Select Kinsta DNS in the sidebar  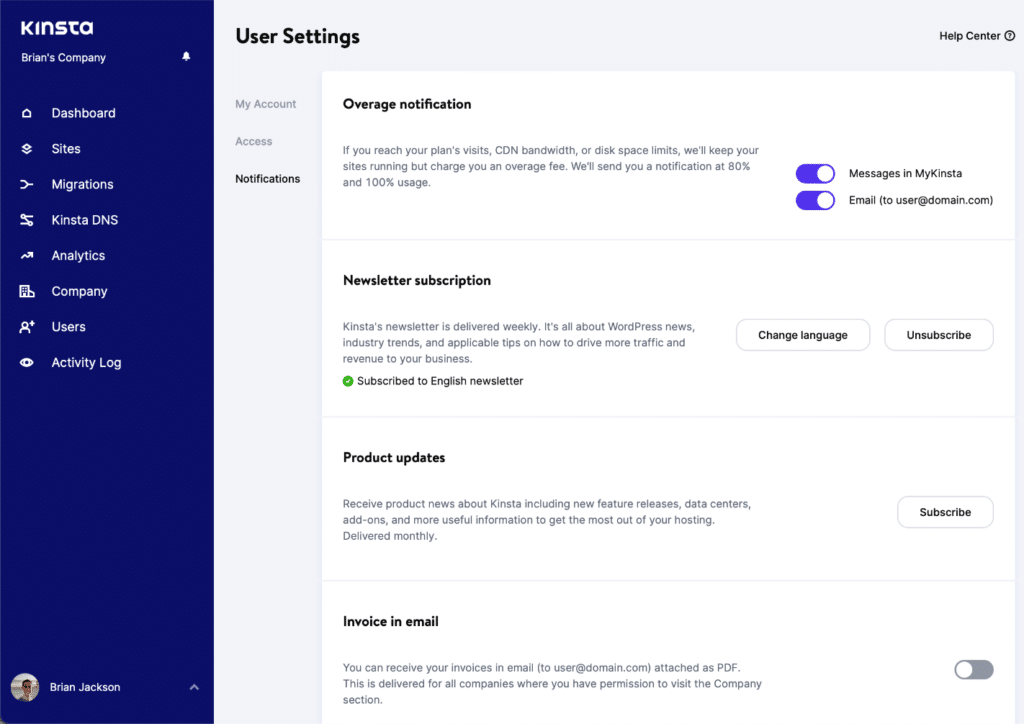[x=85, y=220]
